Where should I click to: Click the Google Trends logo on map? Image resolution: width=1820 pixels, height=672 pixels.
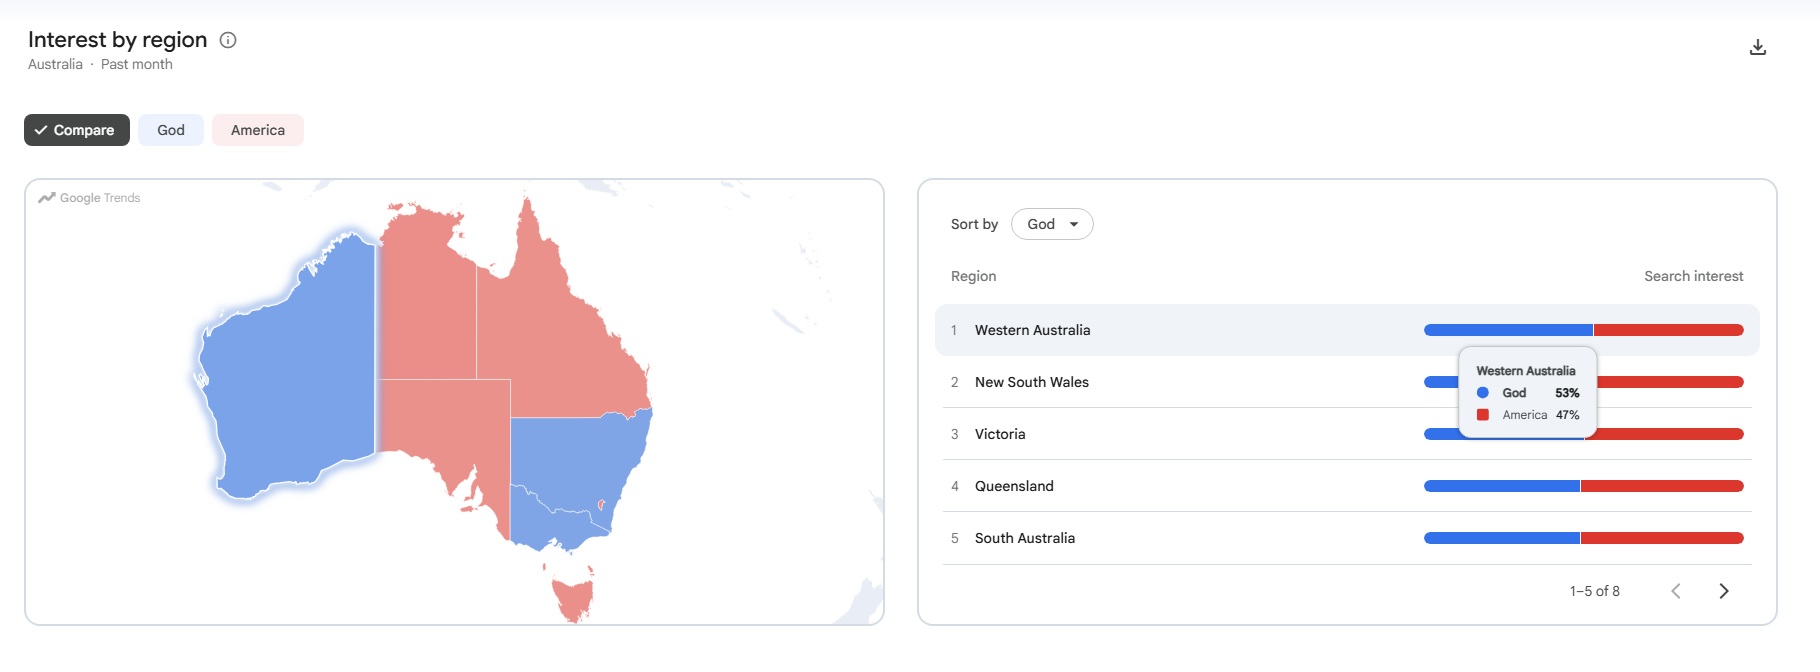click(x=89, y=198)
